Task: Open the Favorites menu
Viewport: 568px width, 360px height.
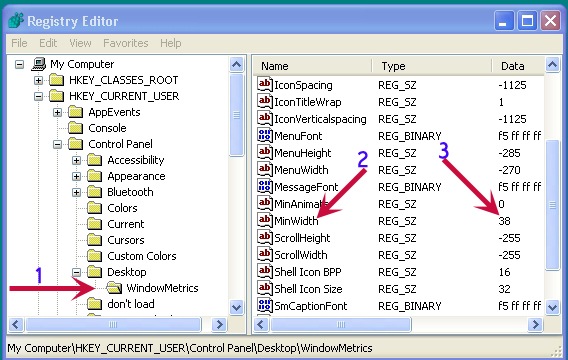Action: pyautogui.click(x=126, y=43)
